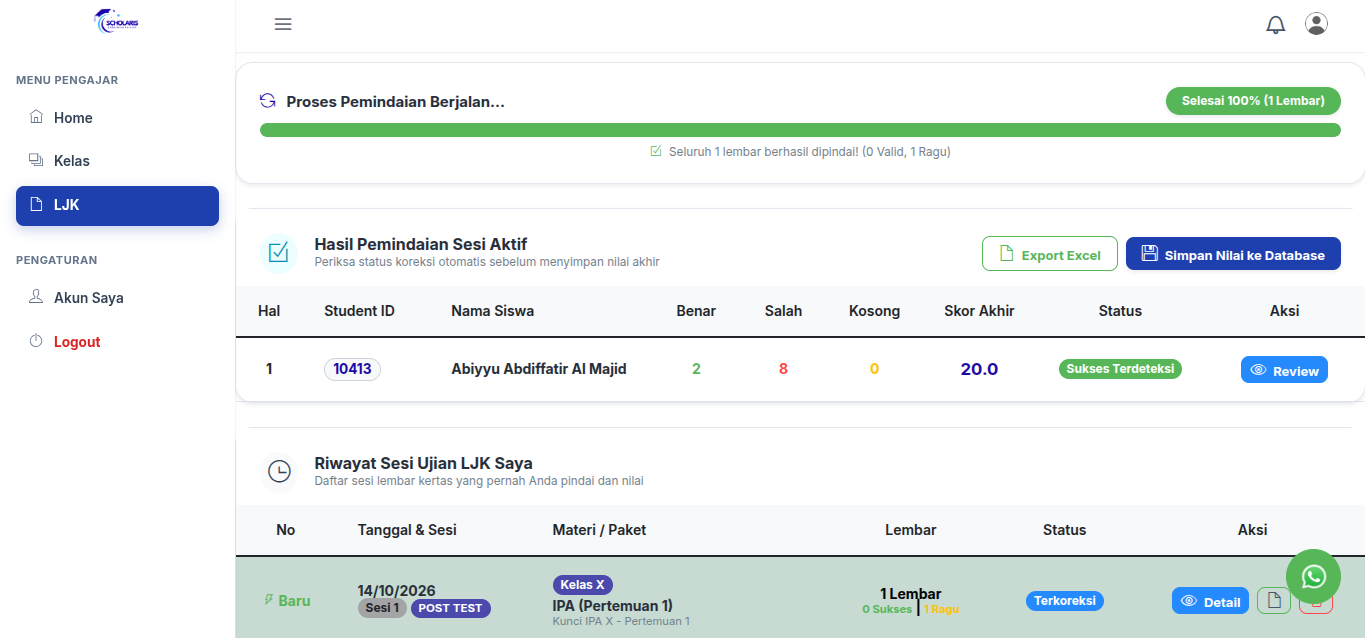Click the Salah count of 8
This screenshot has width=1365, height=638.
783,369
